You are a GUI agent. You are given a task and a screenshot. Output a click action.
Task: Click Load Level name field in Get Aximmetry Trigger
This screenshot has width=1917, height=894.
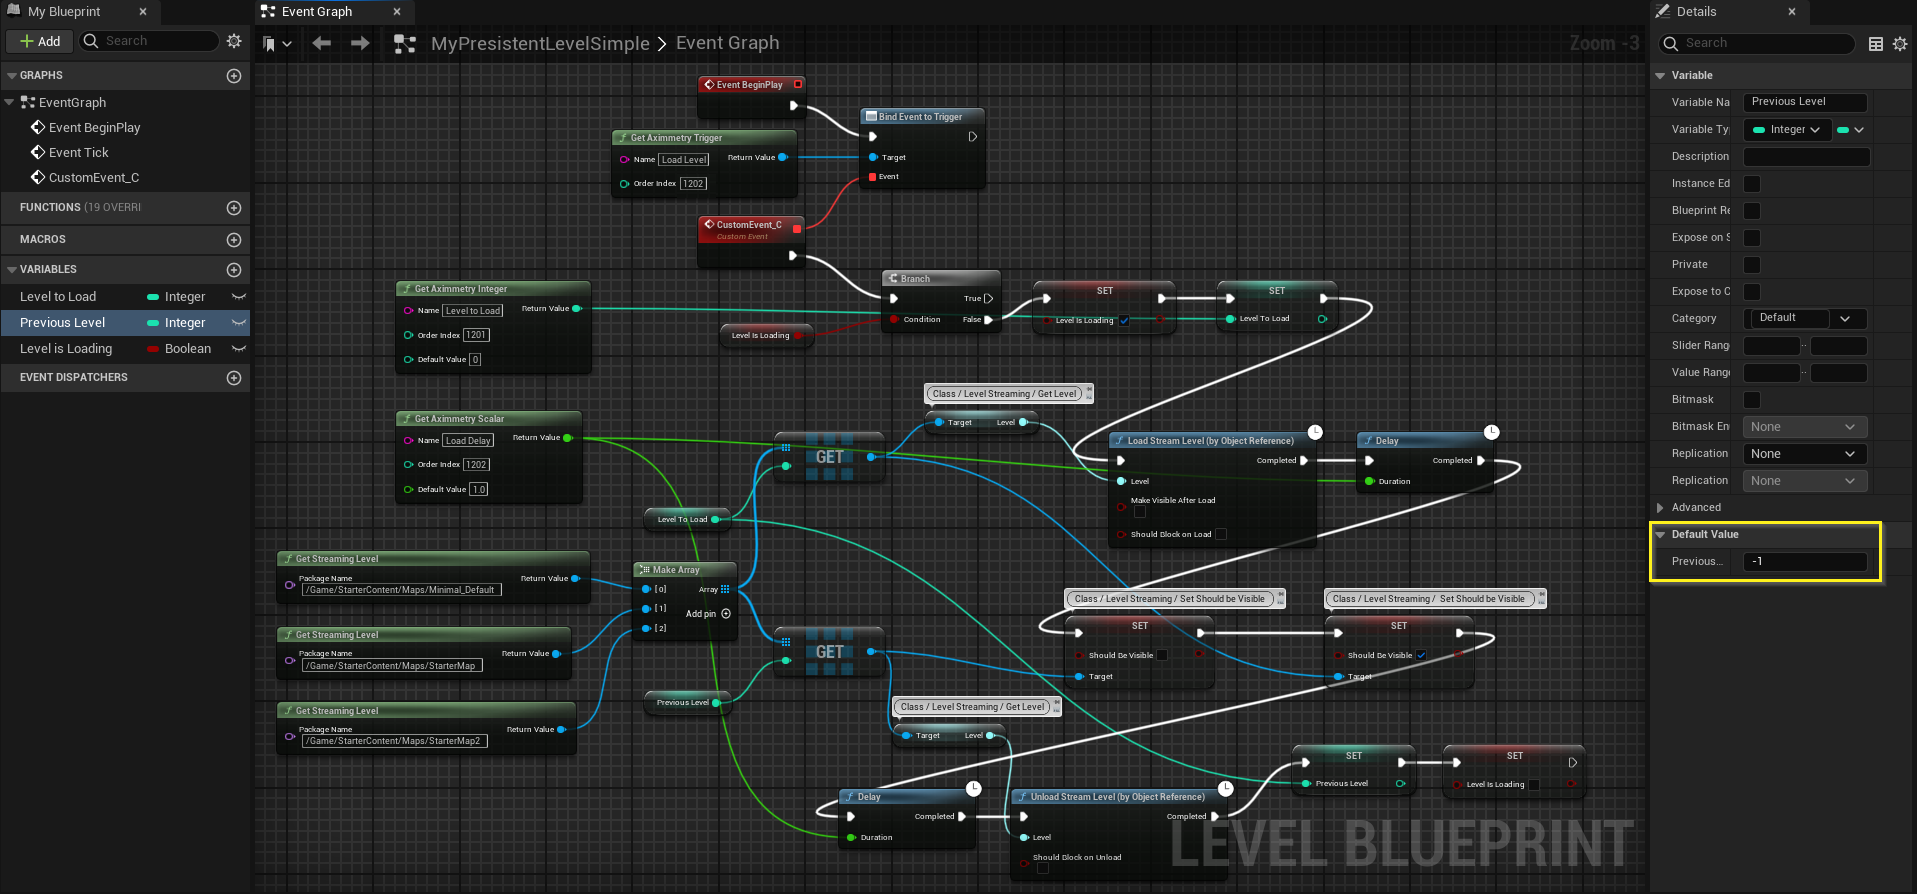click(x=684, y=160)
